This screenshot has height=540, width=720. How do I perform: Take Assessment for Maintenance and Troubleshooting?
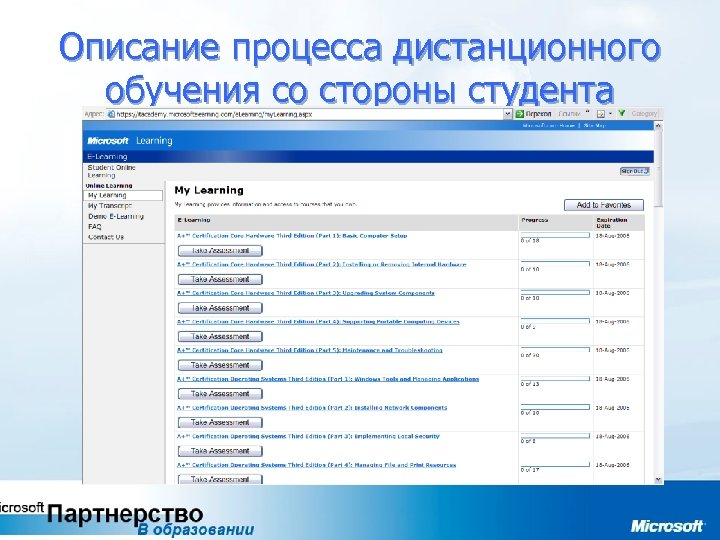click(220, 365)
